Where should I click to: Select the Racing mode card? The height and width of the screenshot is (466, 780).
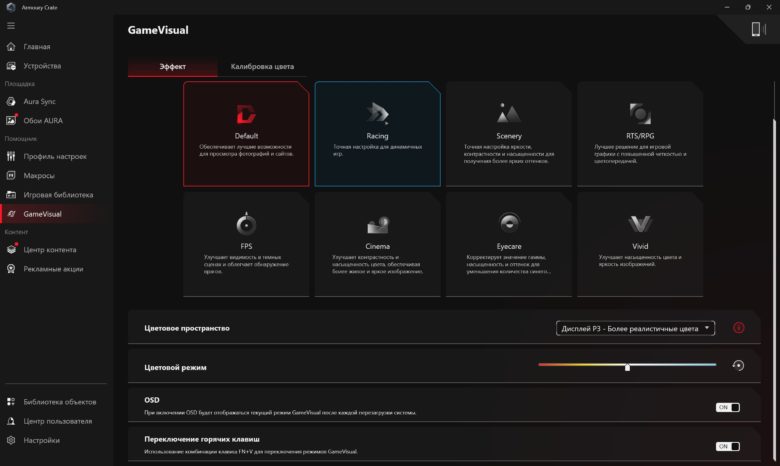377,134
